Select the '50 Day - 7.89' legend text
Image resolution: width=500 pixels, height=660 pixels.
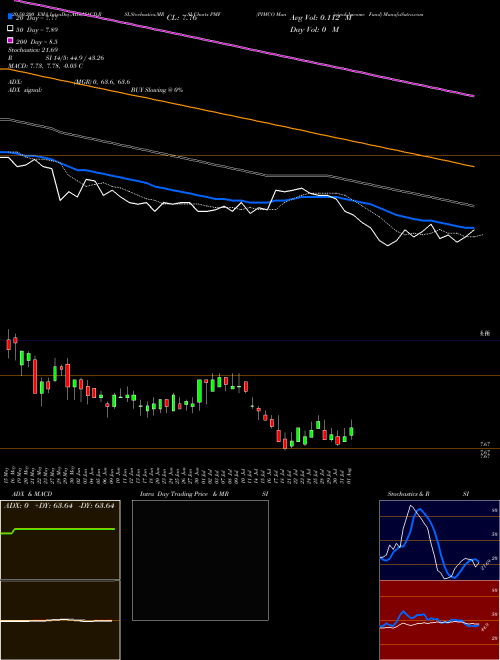(x=37, y=29)
